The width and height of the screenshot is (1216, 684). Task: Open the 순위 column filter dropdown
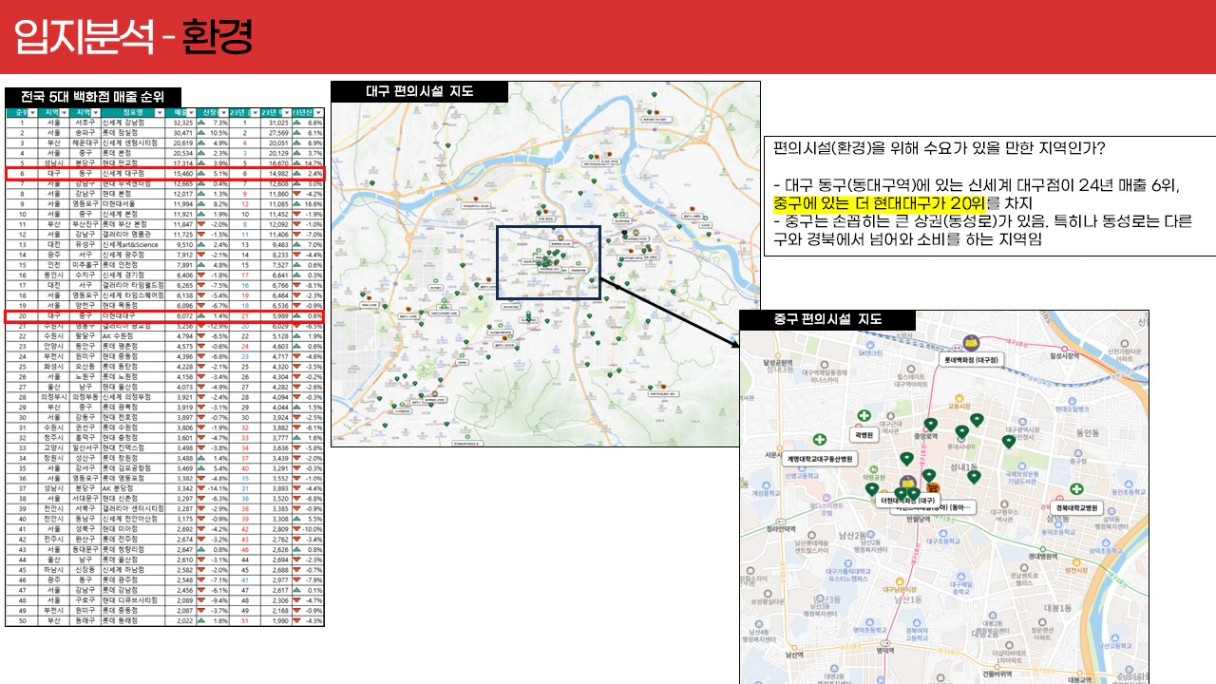34,112
